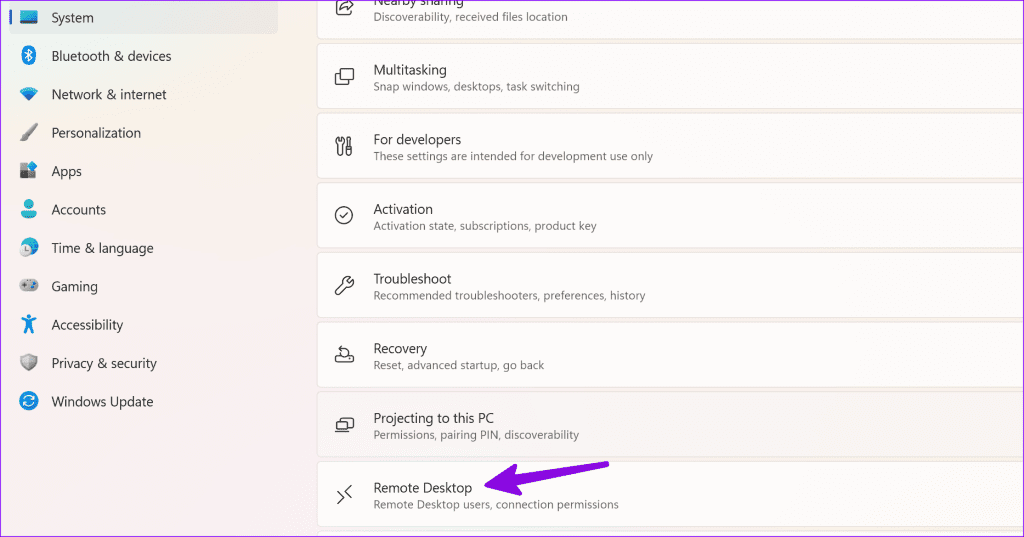Go to Recovery options
Image resolution: width=1024 pixels, height=537 pixels.
click(x=660, y=356)
